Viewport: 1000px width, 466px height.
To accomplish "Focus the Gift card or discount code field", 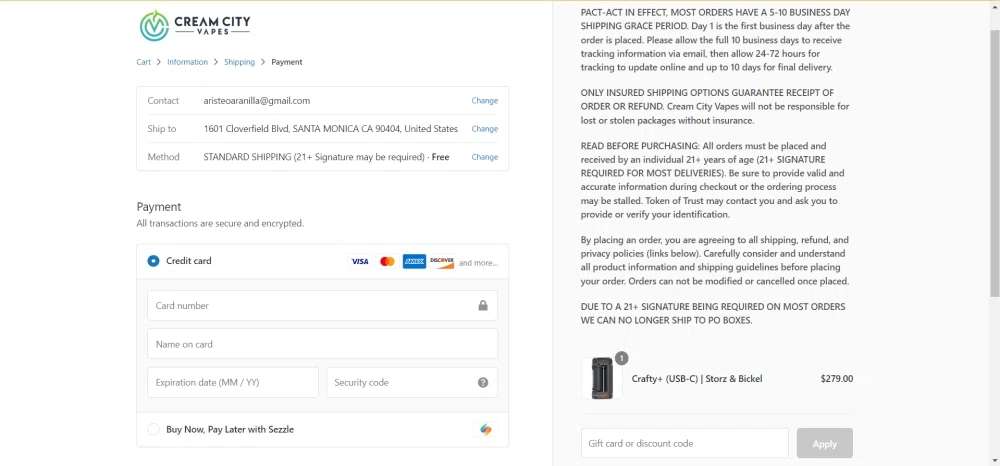I will [x=684, y=443].
